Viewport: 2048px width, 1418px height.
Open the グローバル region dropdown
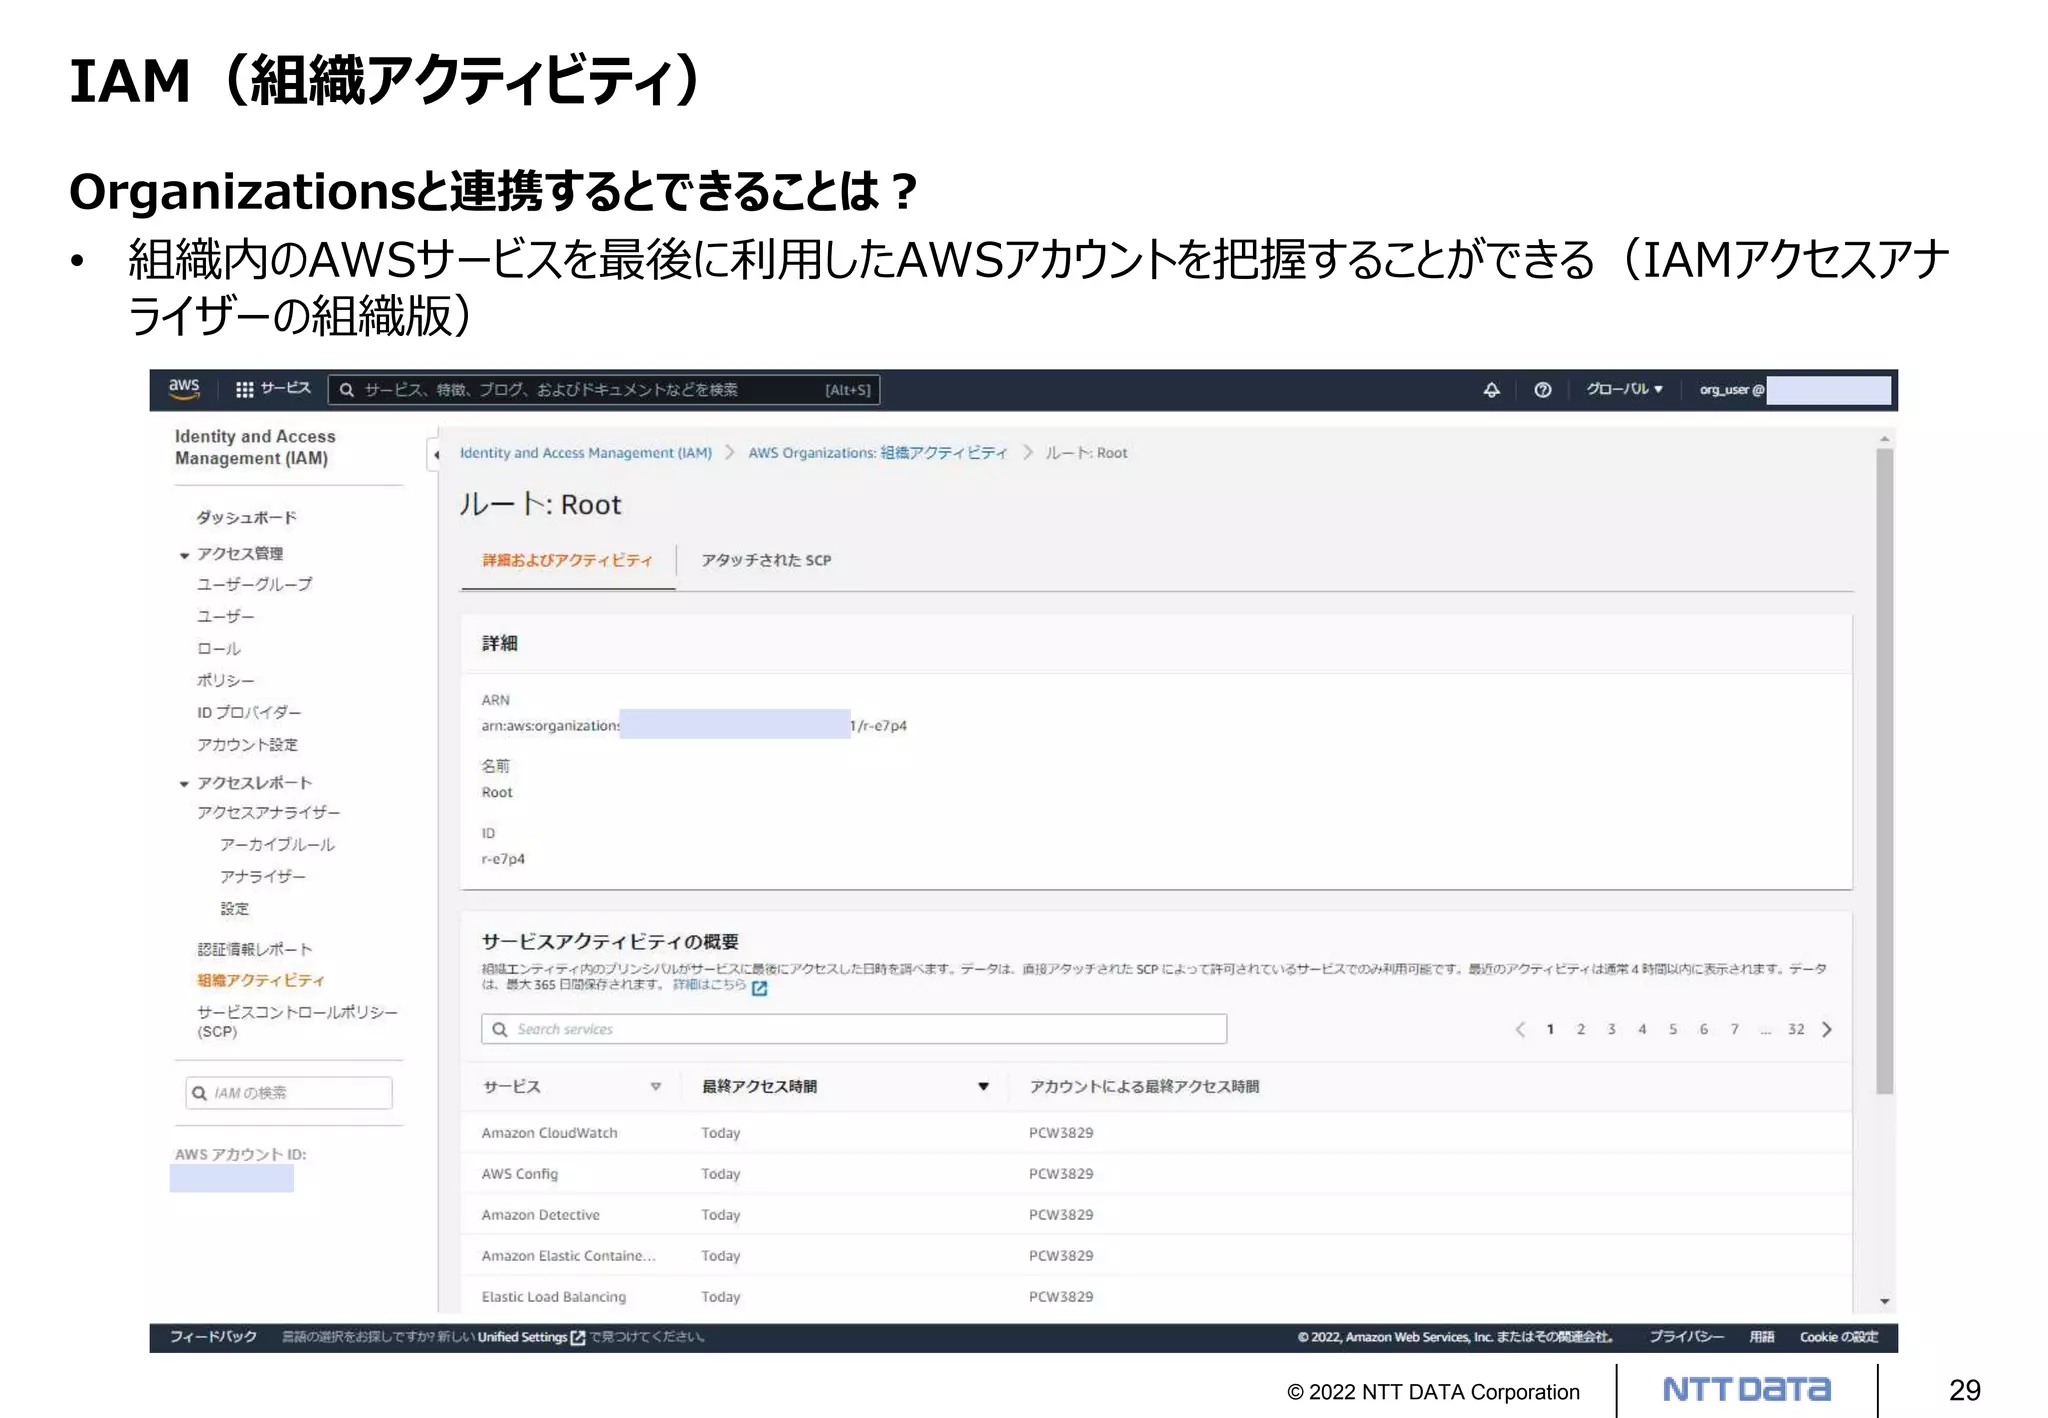[1624, 389]
